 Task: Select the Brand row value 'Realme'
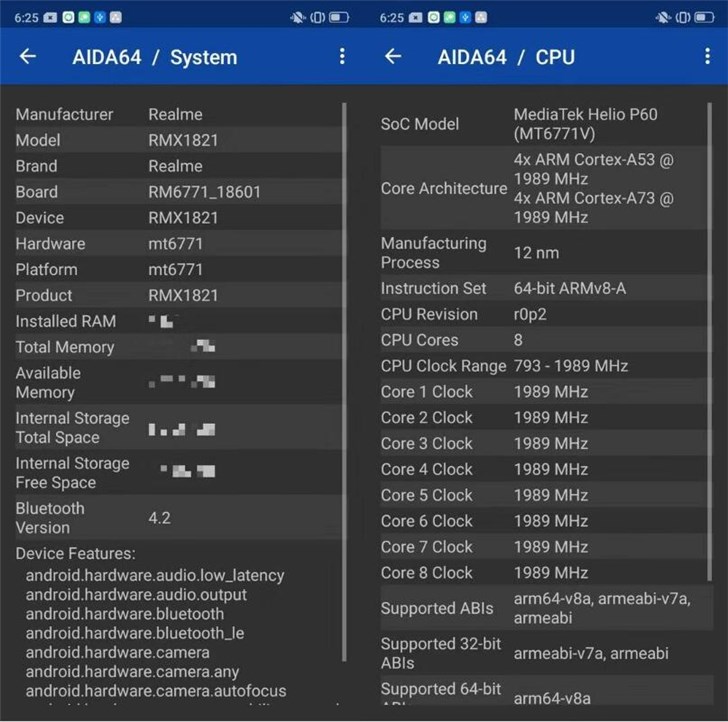[175, 166]
